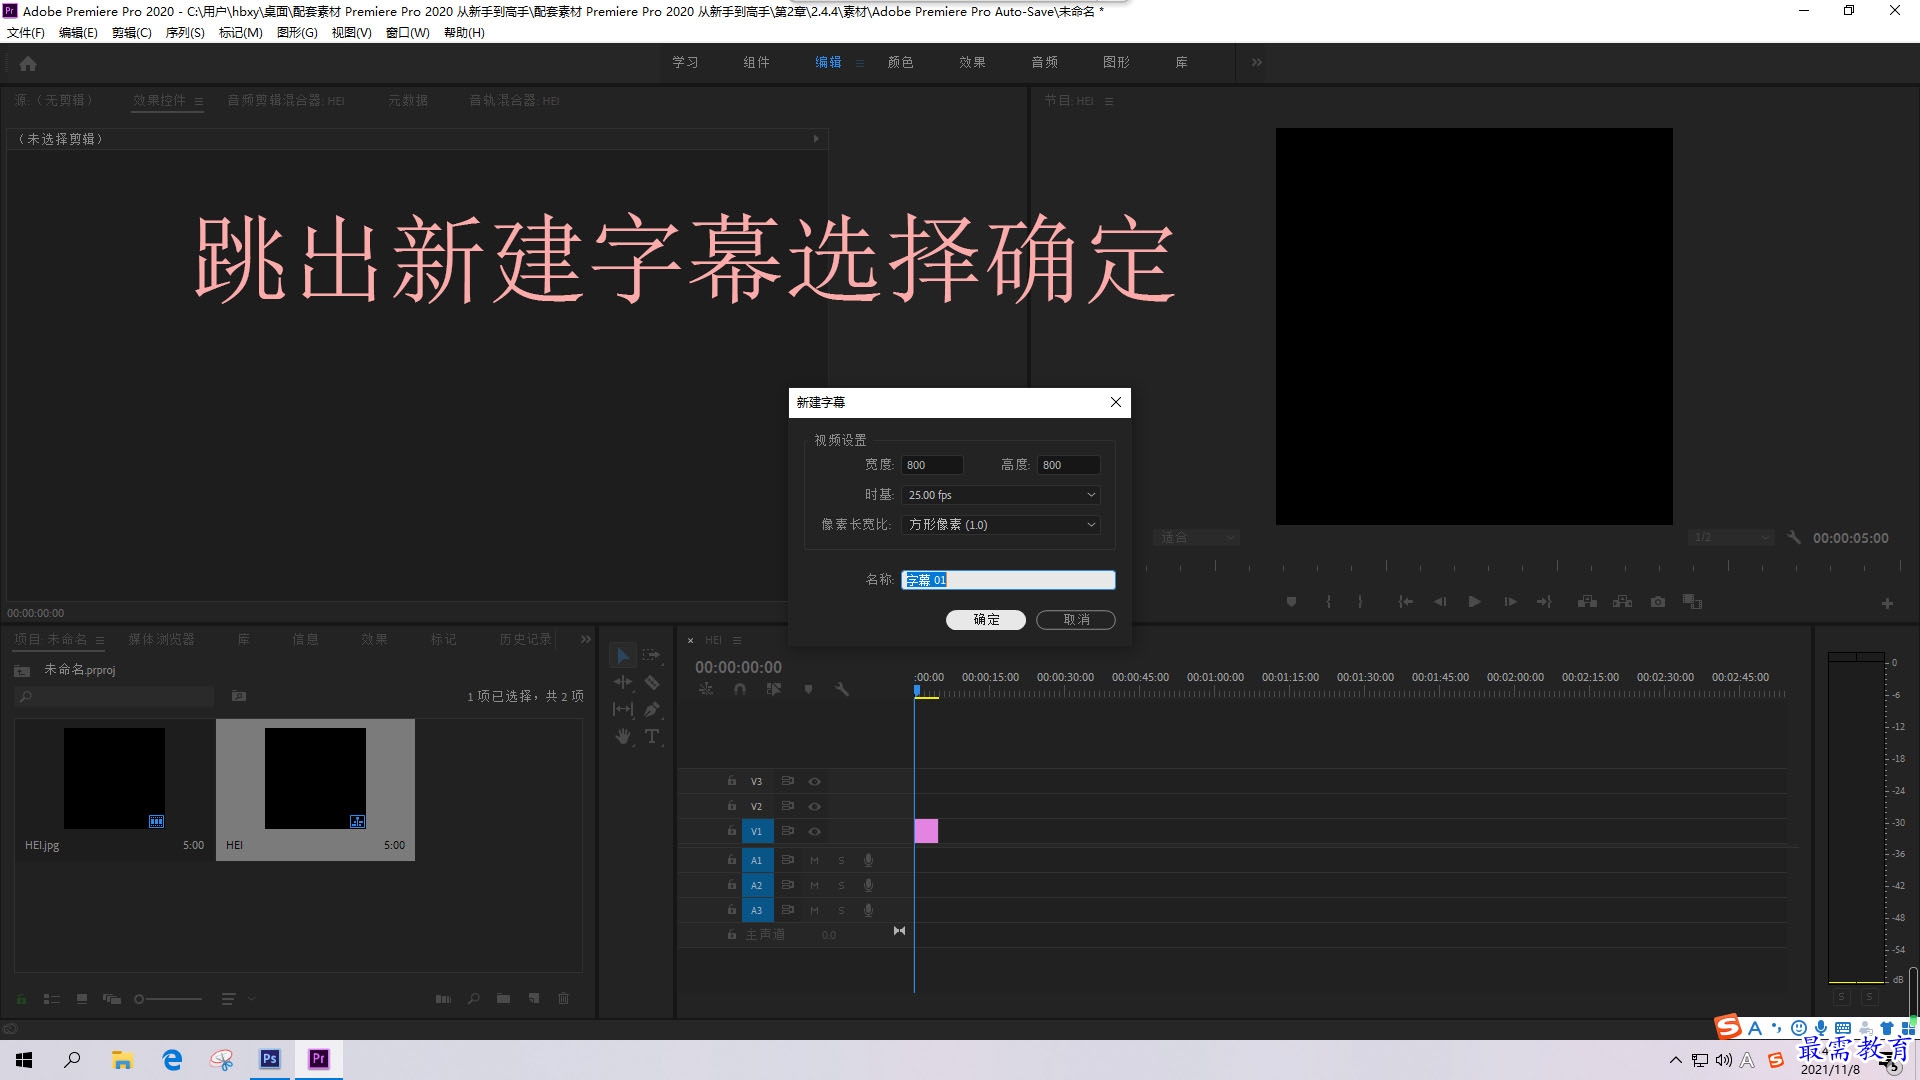The height and width of the screenshot is (1080, 1920).
Task: Open the 效果控件 panel menu
Action: pyautogui.click(x=199, y=101)
